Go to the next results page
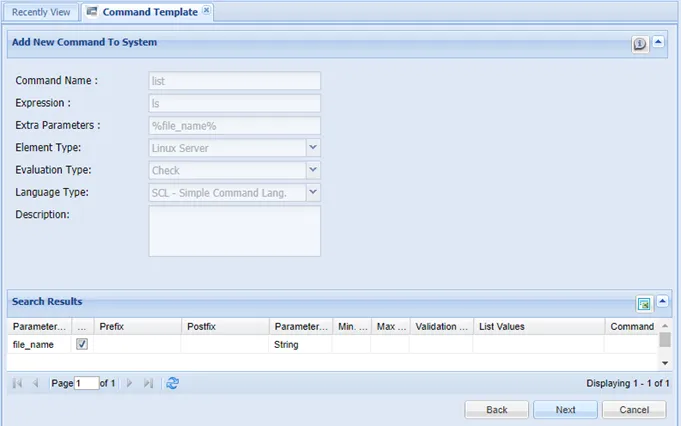 click(x=130, y=383)
